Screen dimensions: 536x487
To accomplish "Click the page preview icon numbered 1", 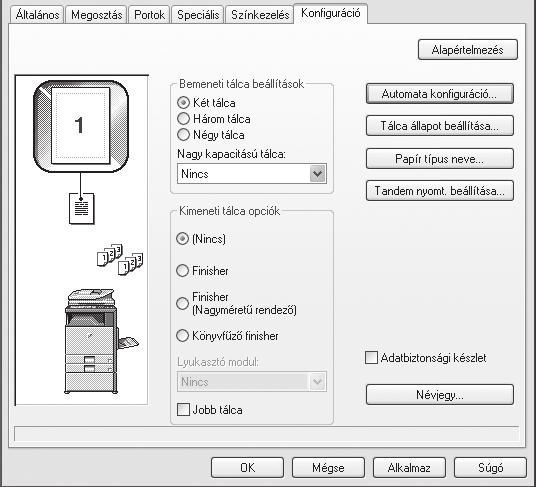I will pyautogui.click(x=81, y=126).
